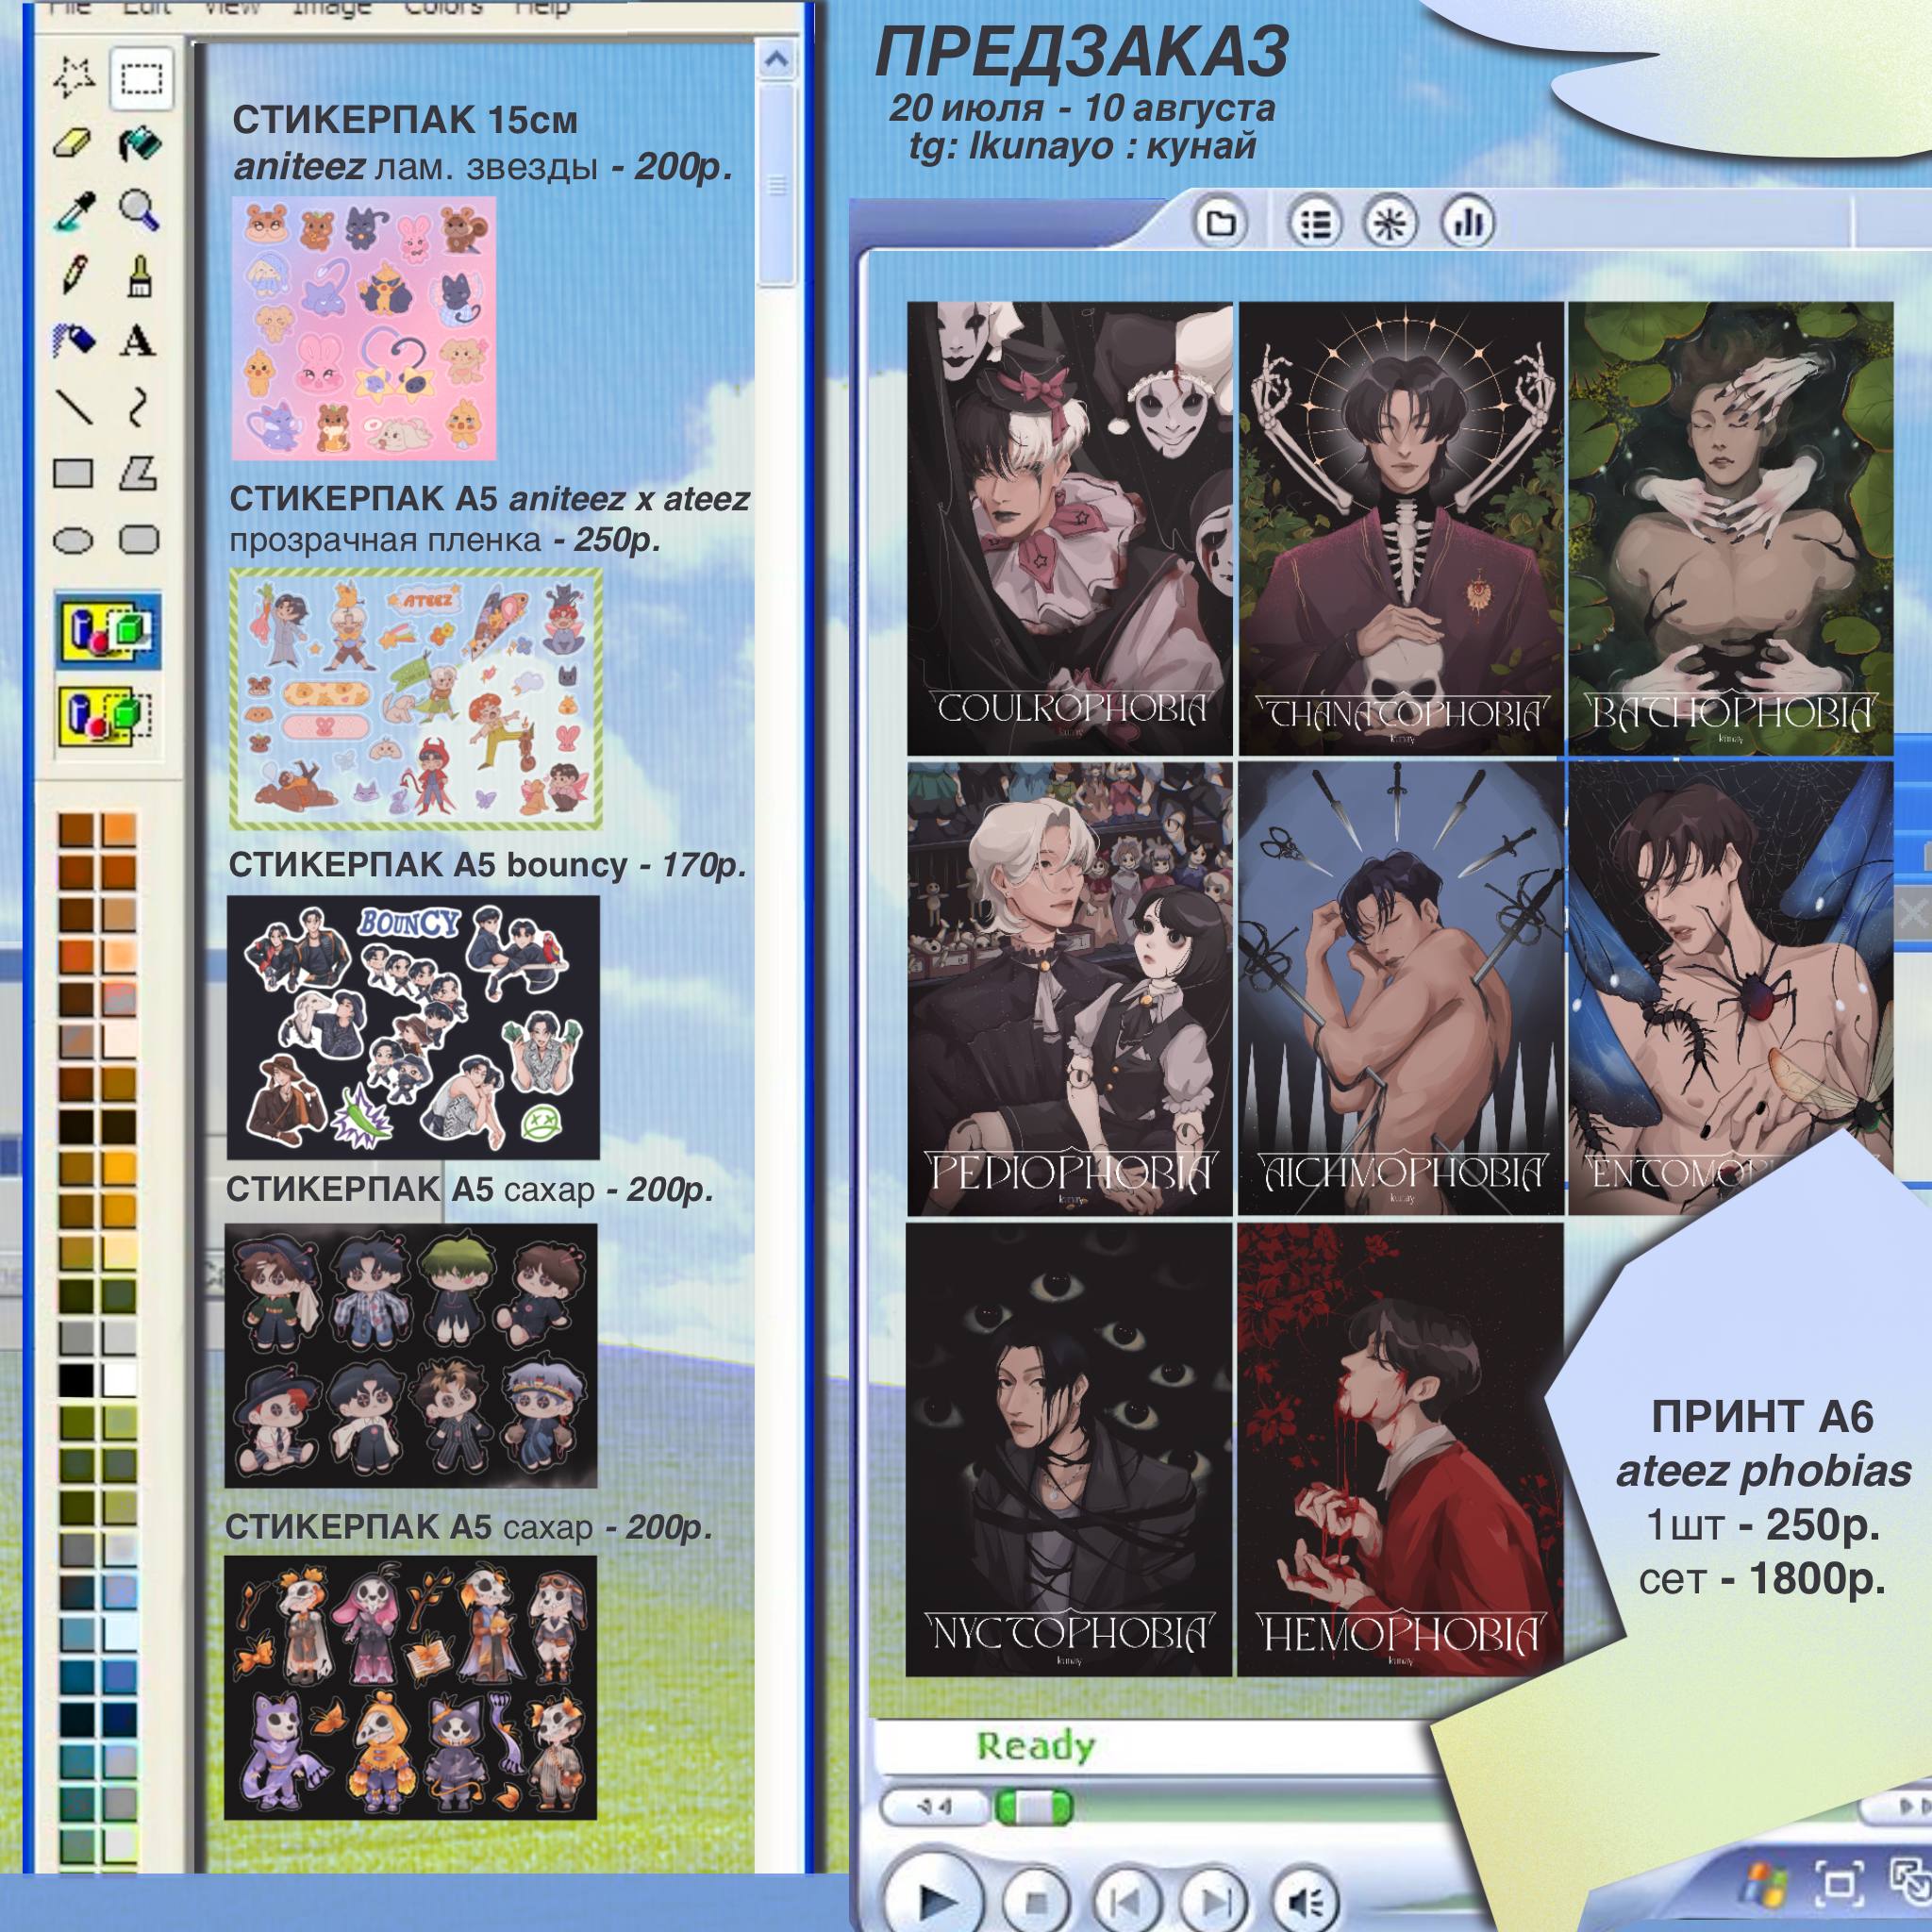This screenshot has width=1932, height=1932.
Task: Click the 'прозрачная пленка - 250р.' line
Action: point(445,540)
